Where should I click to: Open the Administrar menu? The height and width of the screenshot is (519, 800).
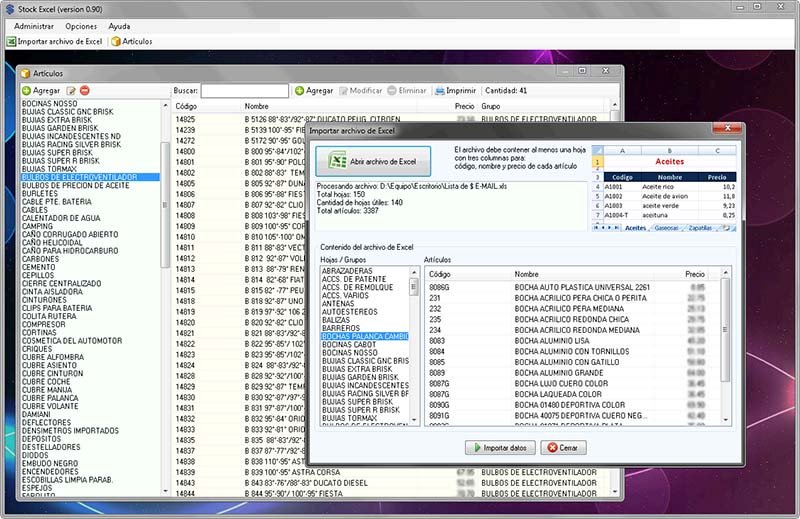[34, 26]
